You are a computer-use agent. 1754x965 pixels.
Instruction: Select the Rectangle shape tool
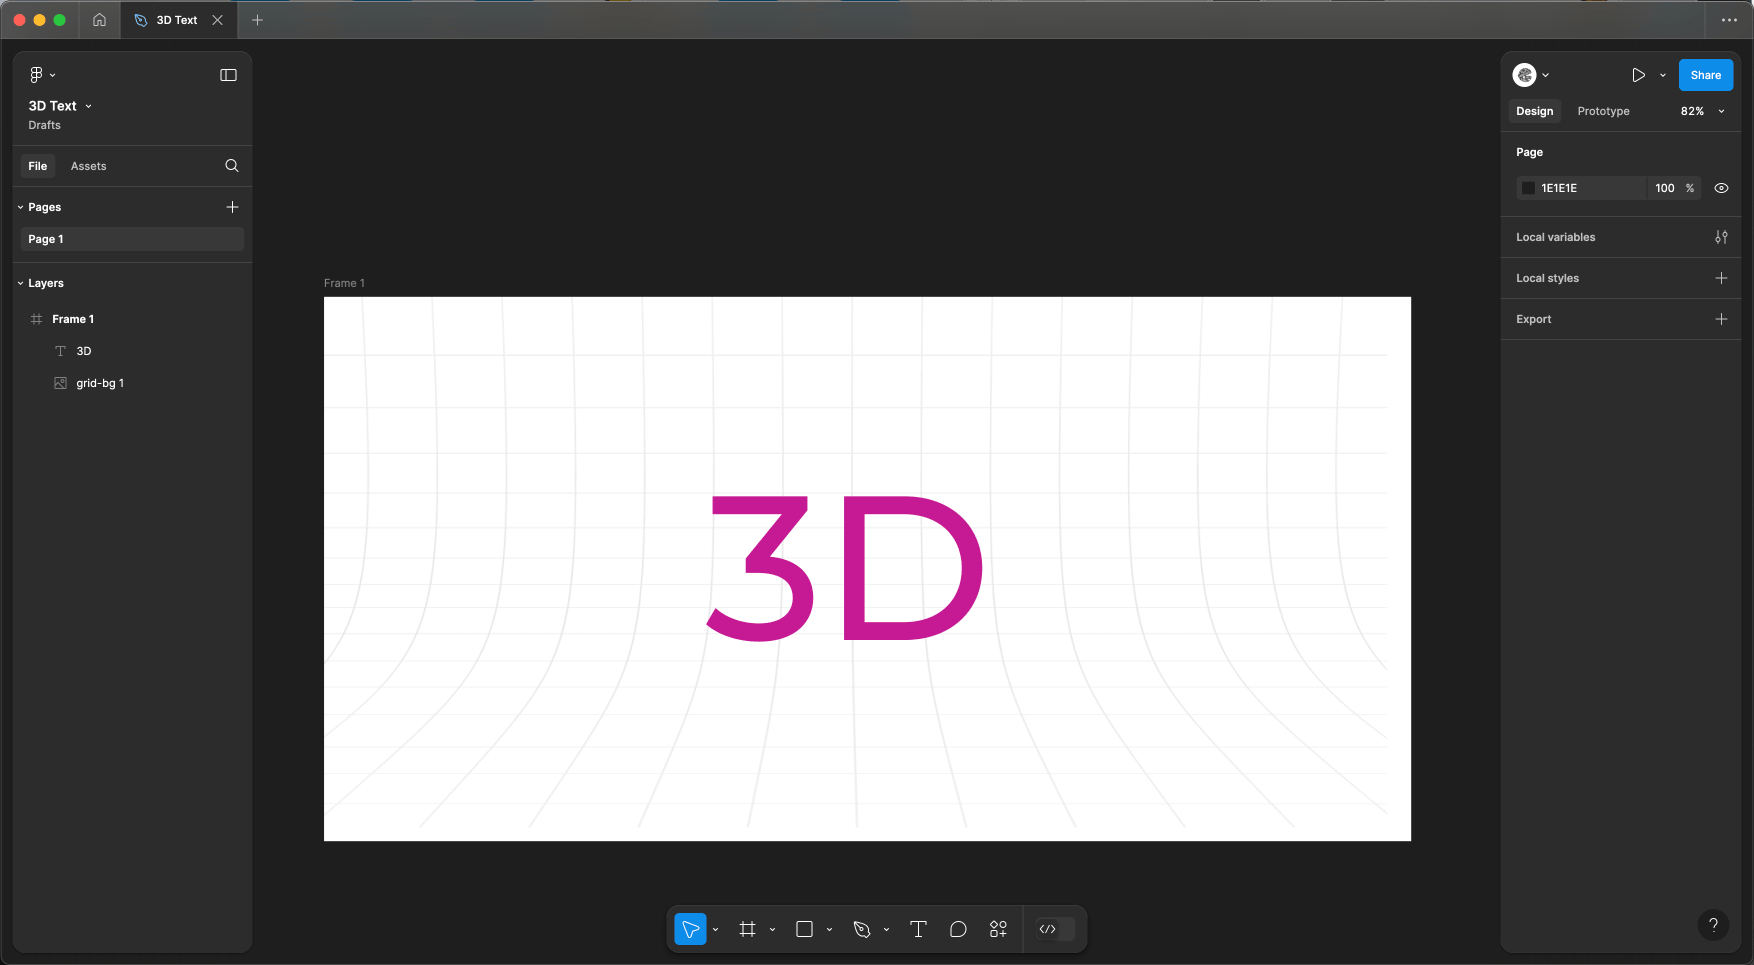point(804,929)
